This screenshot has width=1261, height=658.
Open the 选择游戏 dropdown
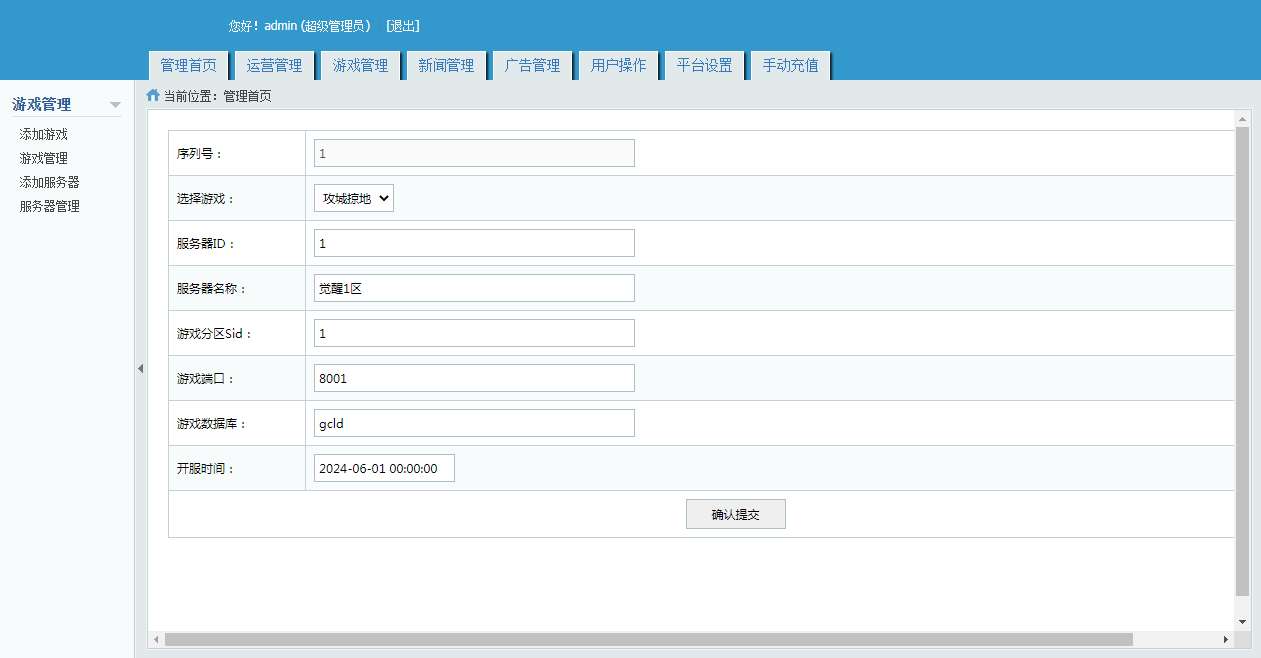pyautogui.click(x=354, y=198)
